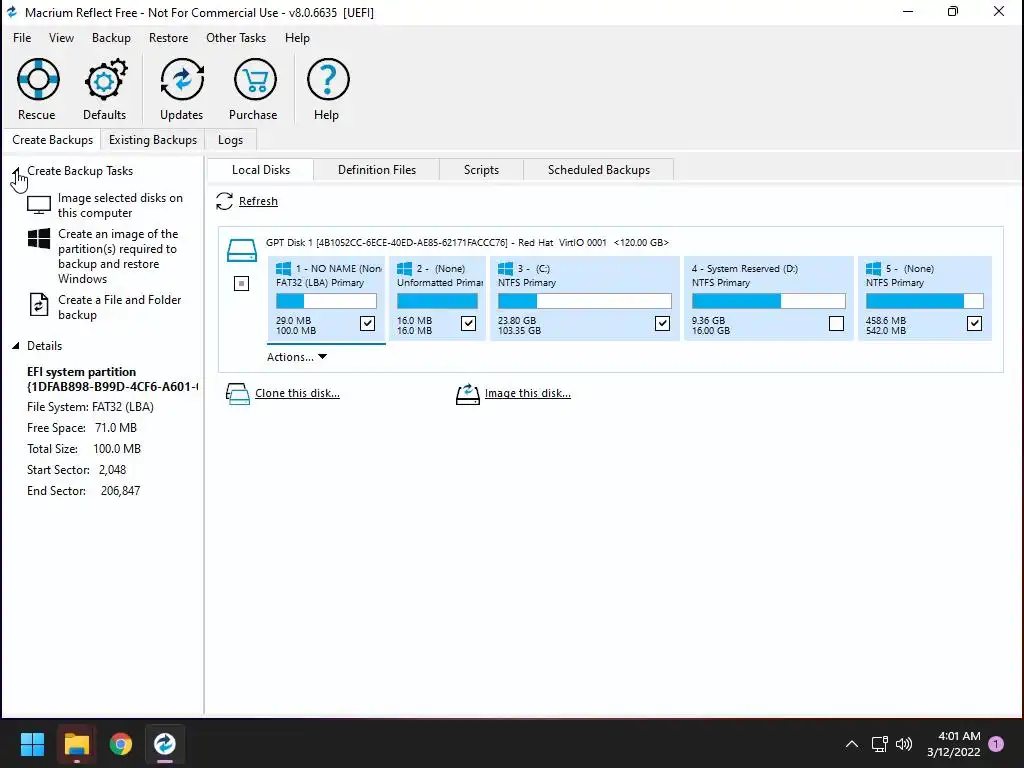Click the usage bar of partition 1 NO NAME
The width and height of the screenshot is (1024, 768).
326,301
